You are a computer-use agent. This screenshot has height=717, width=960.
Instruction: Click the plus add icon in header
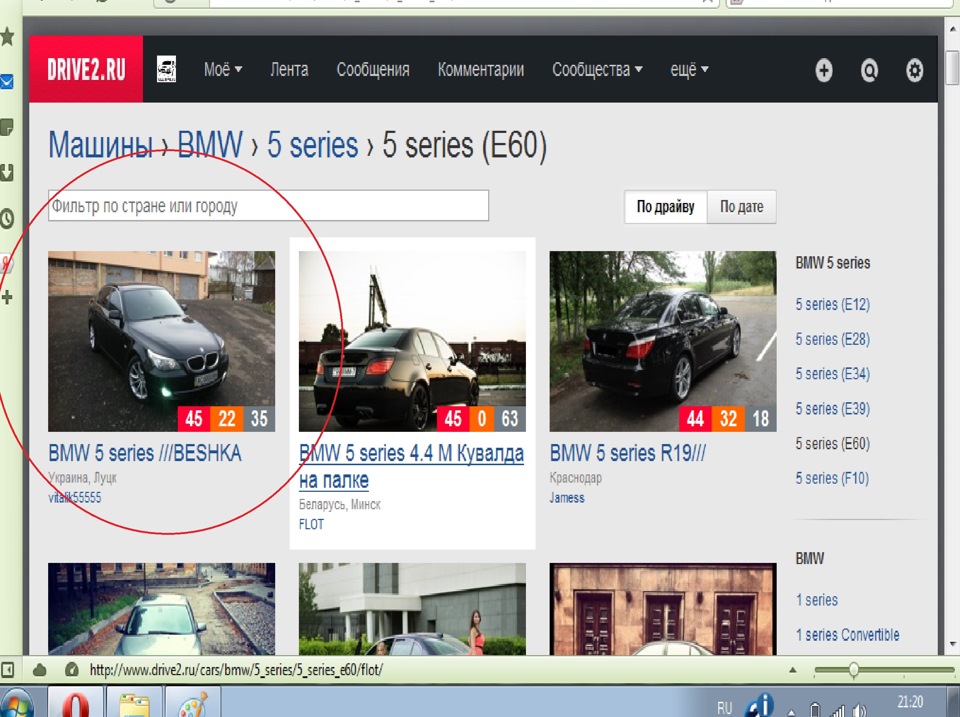(823, 70)
